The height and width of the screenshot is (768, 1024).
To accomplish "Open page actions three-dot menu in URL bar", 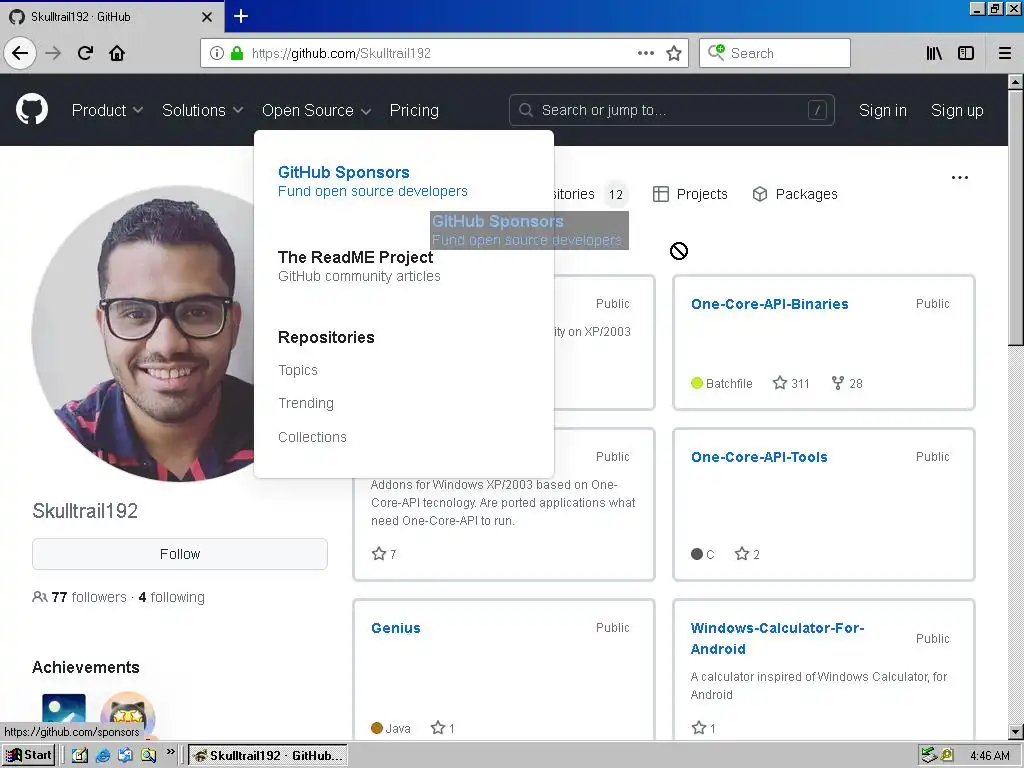I will [646, 53].
